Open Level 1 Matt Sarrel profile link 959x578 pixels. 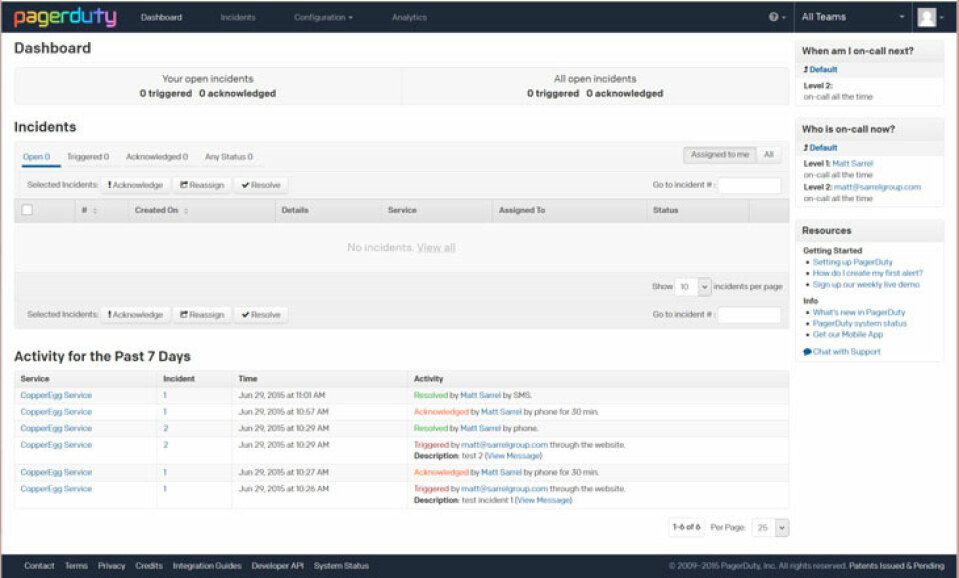pyautogui.click(x=853, y=163)
